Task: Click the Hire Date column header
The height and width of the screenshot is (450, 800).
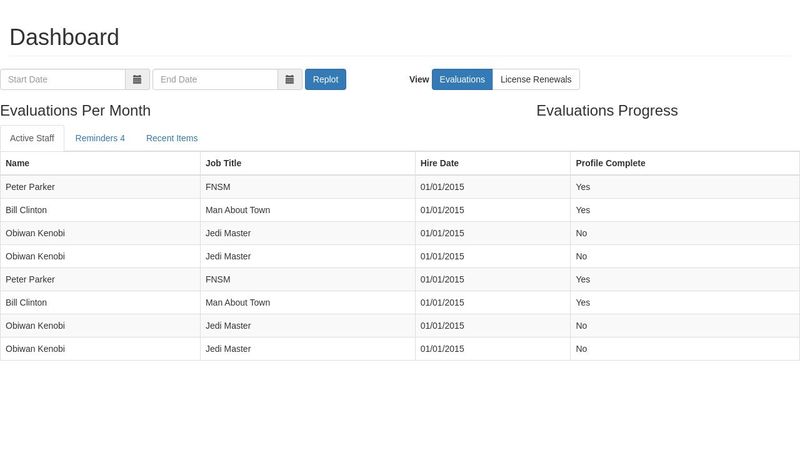Action: tap(439, 163)
